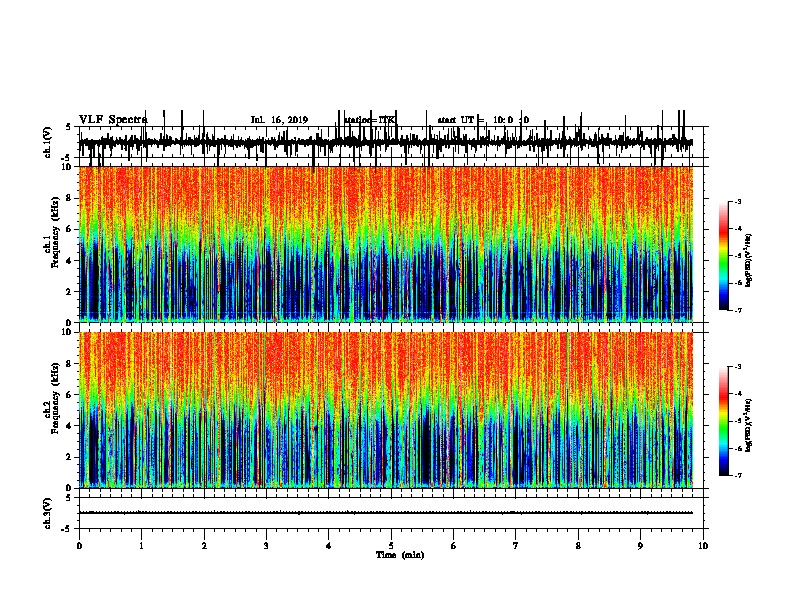Click the "8" kHz tick on ch.2 frequency axis

pos(70,364)
